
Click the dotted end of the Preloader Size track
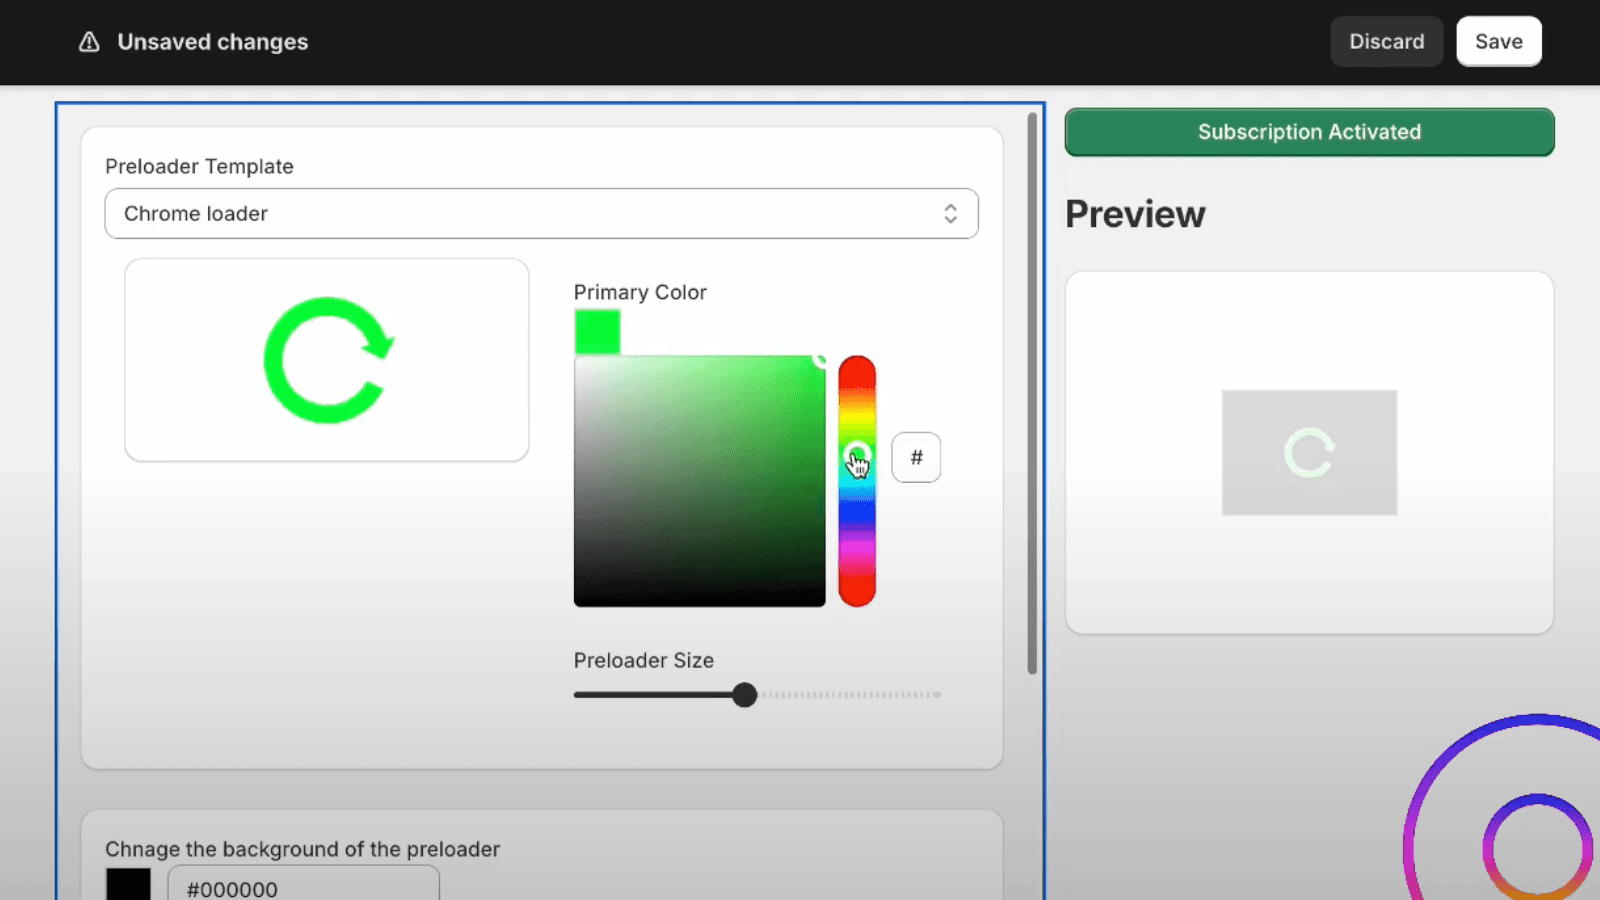coord(930,695)
